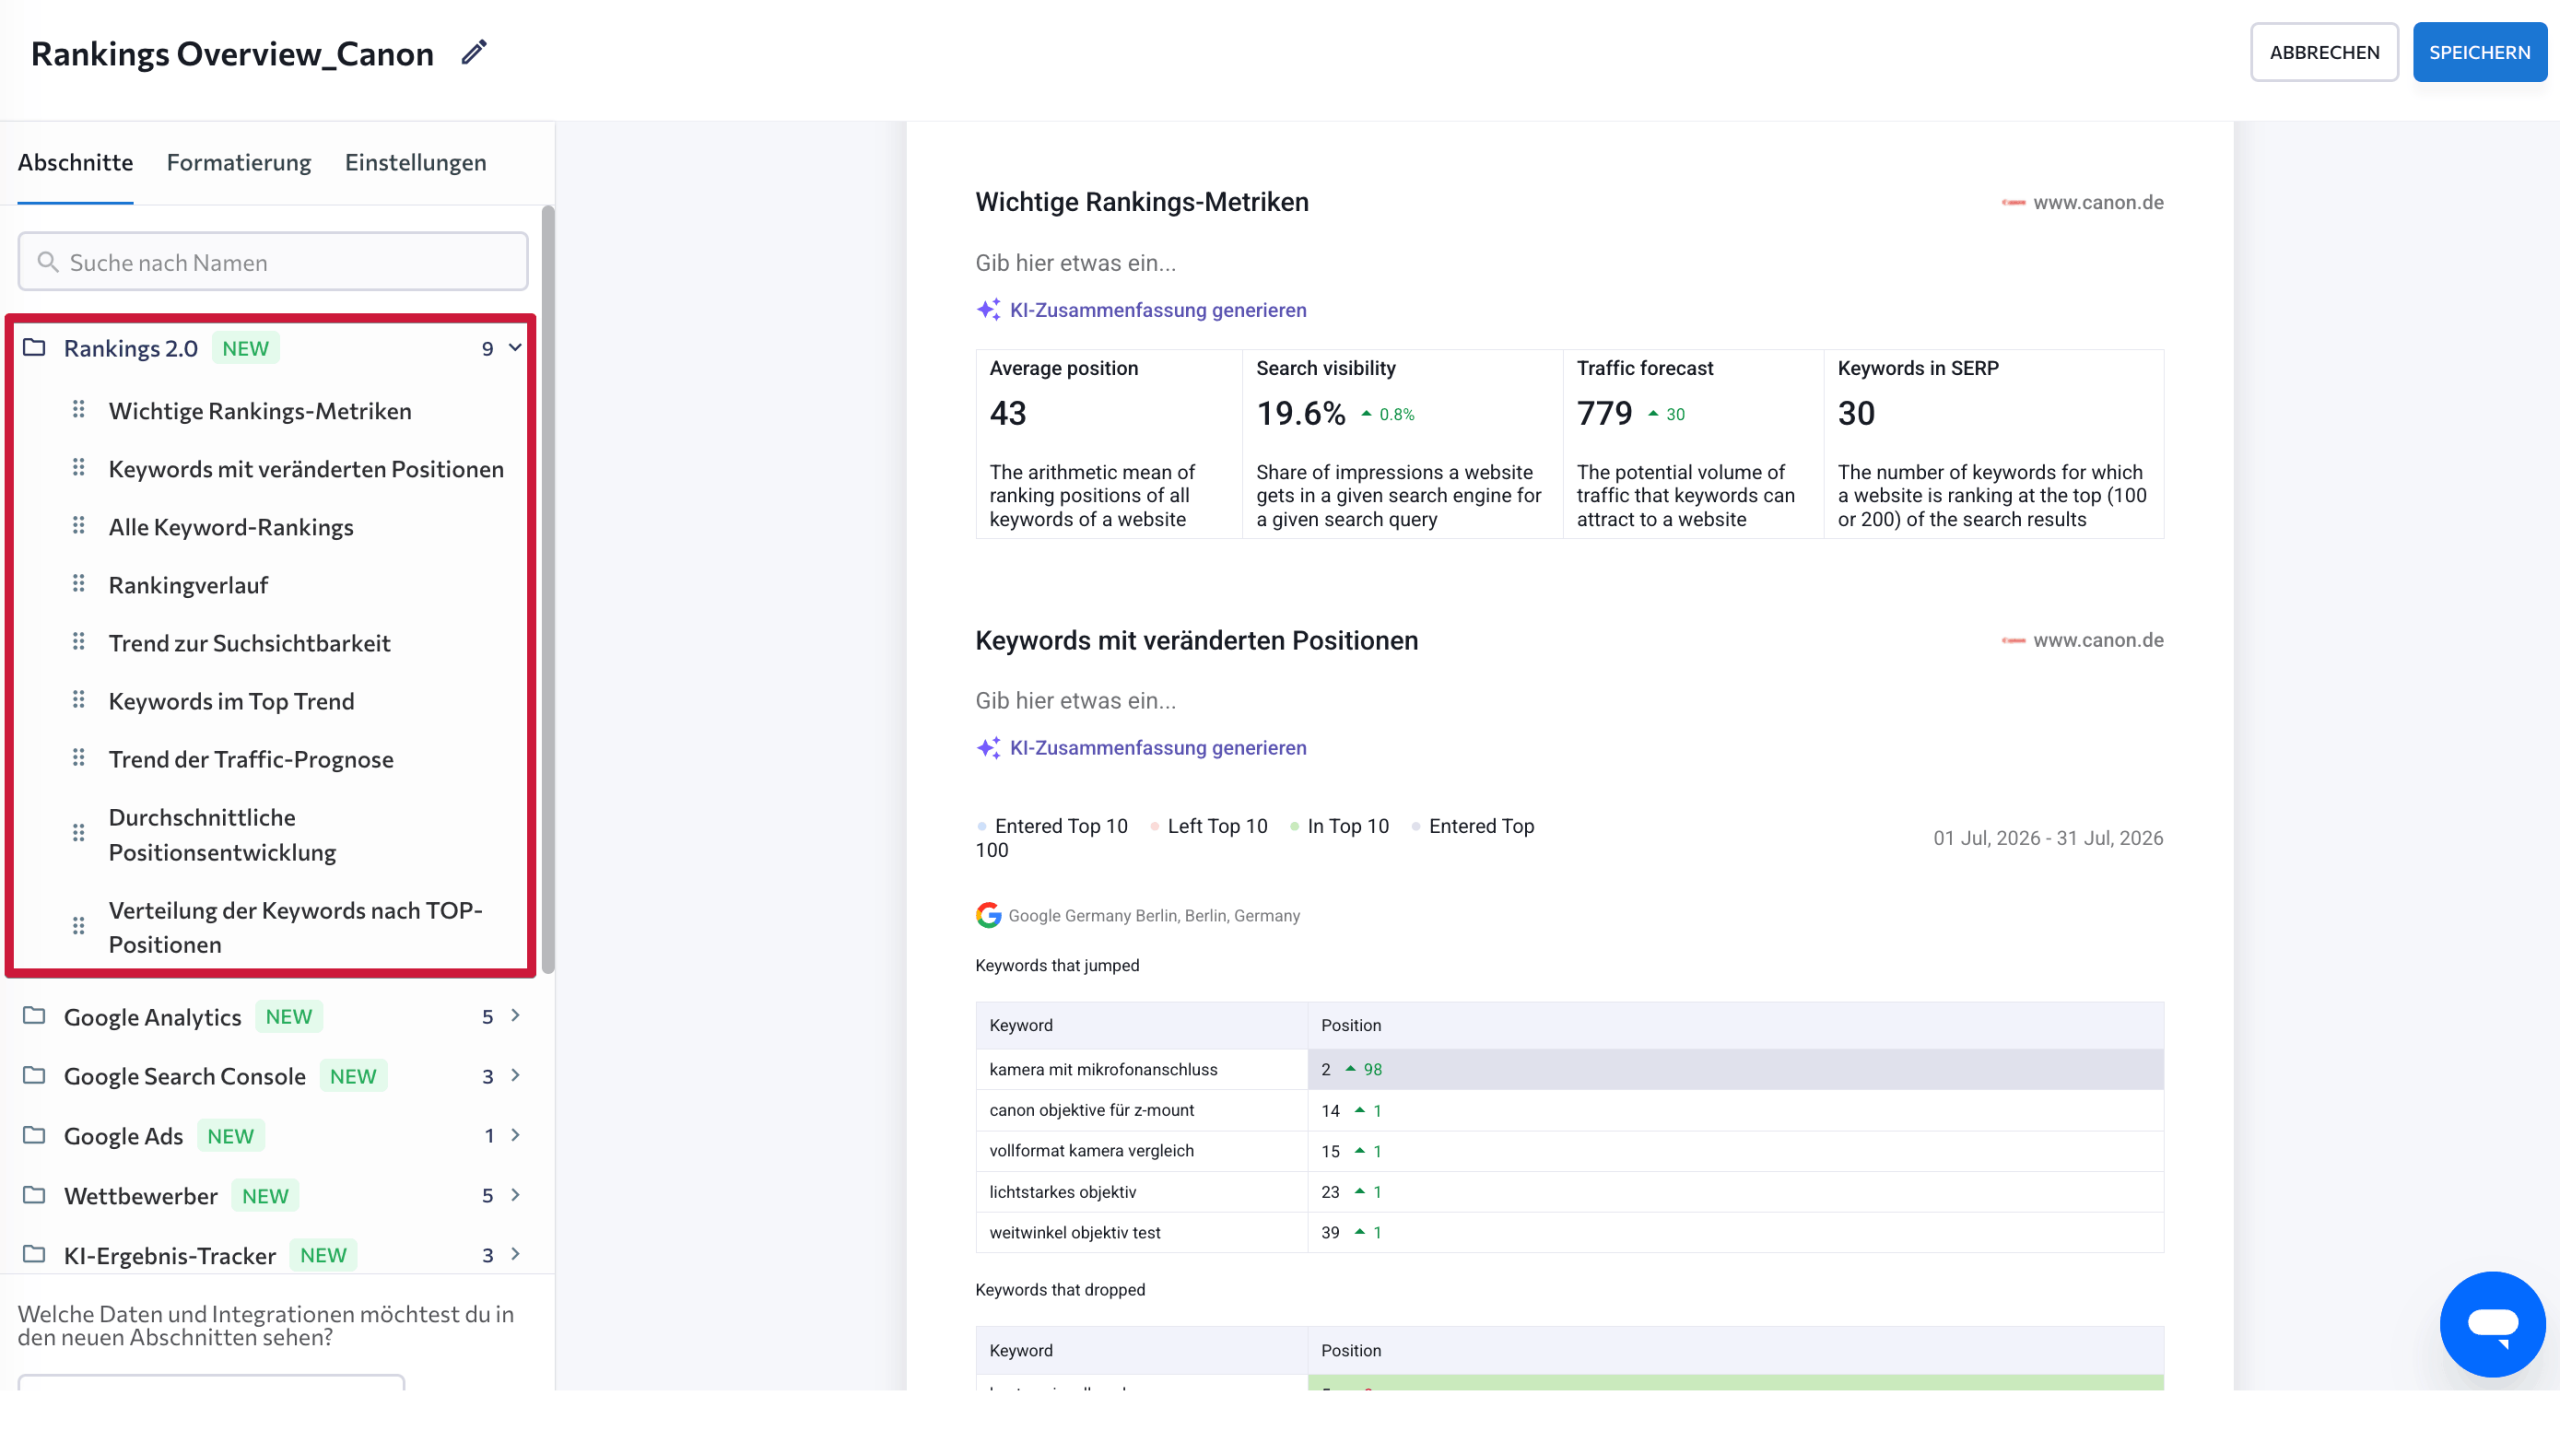The image size is (2560, 1454).
Task: Click the Search visibility value 19.6%
Action: [x=1300, y=413]
